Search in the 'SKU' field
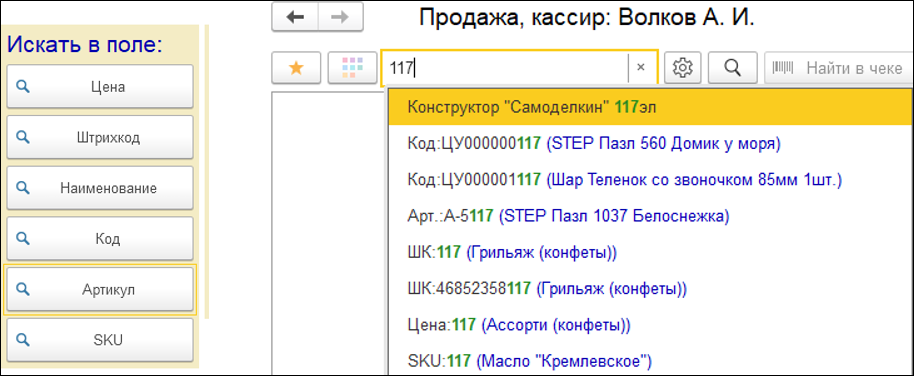The height and width of the screenshot is (376, 914). (x=100, y=340)
